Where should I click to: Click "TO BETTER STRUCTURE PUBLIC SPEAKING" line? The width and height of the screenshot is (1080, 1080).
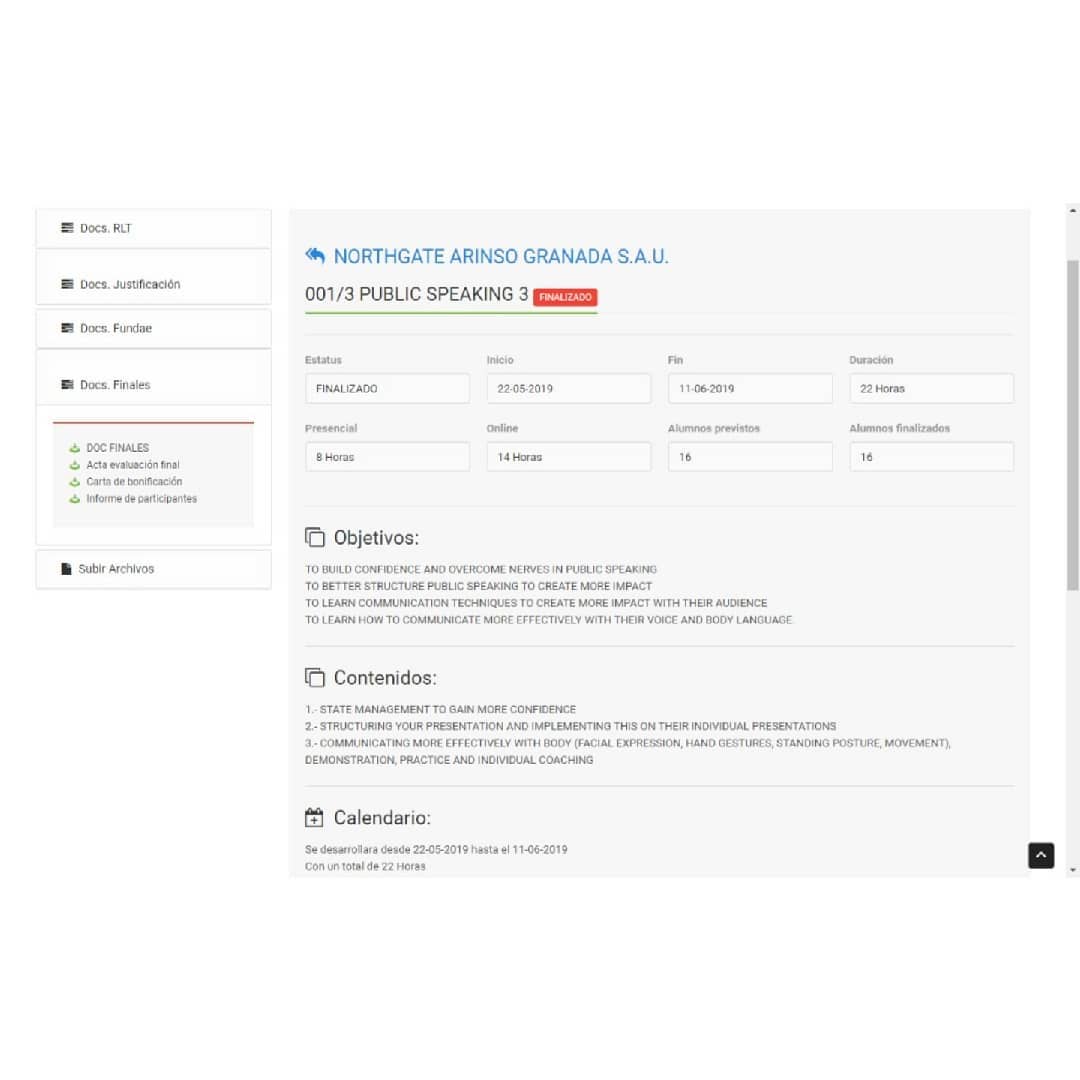click(x=478, y=586)
